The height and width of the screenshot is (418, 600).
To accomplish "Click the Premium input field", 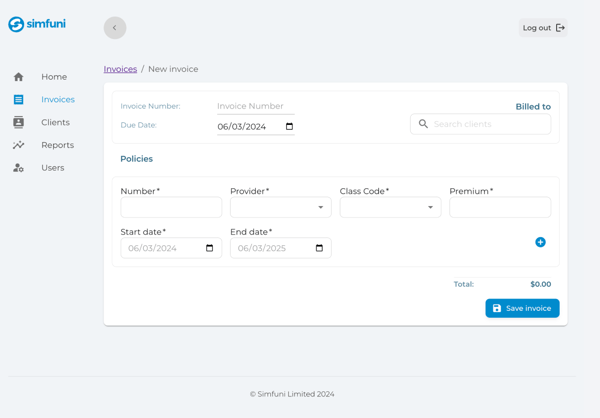I will tap(499, 207).
